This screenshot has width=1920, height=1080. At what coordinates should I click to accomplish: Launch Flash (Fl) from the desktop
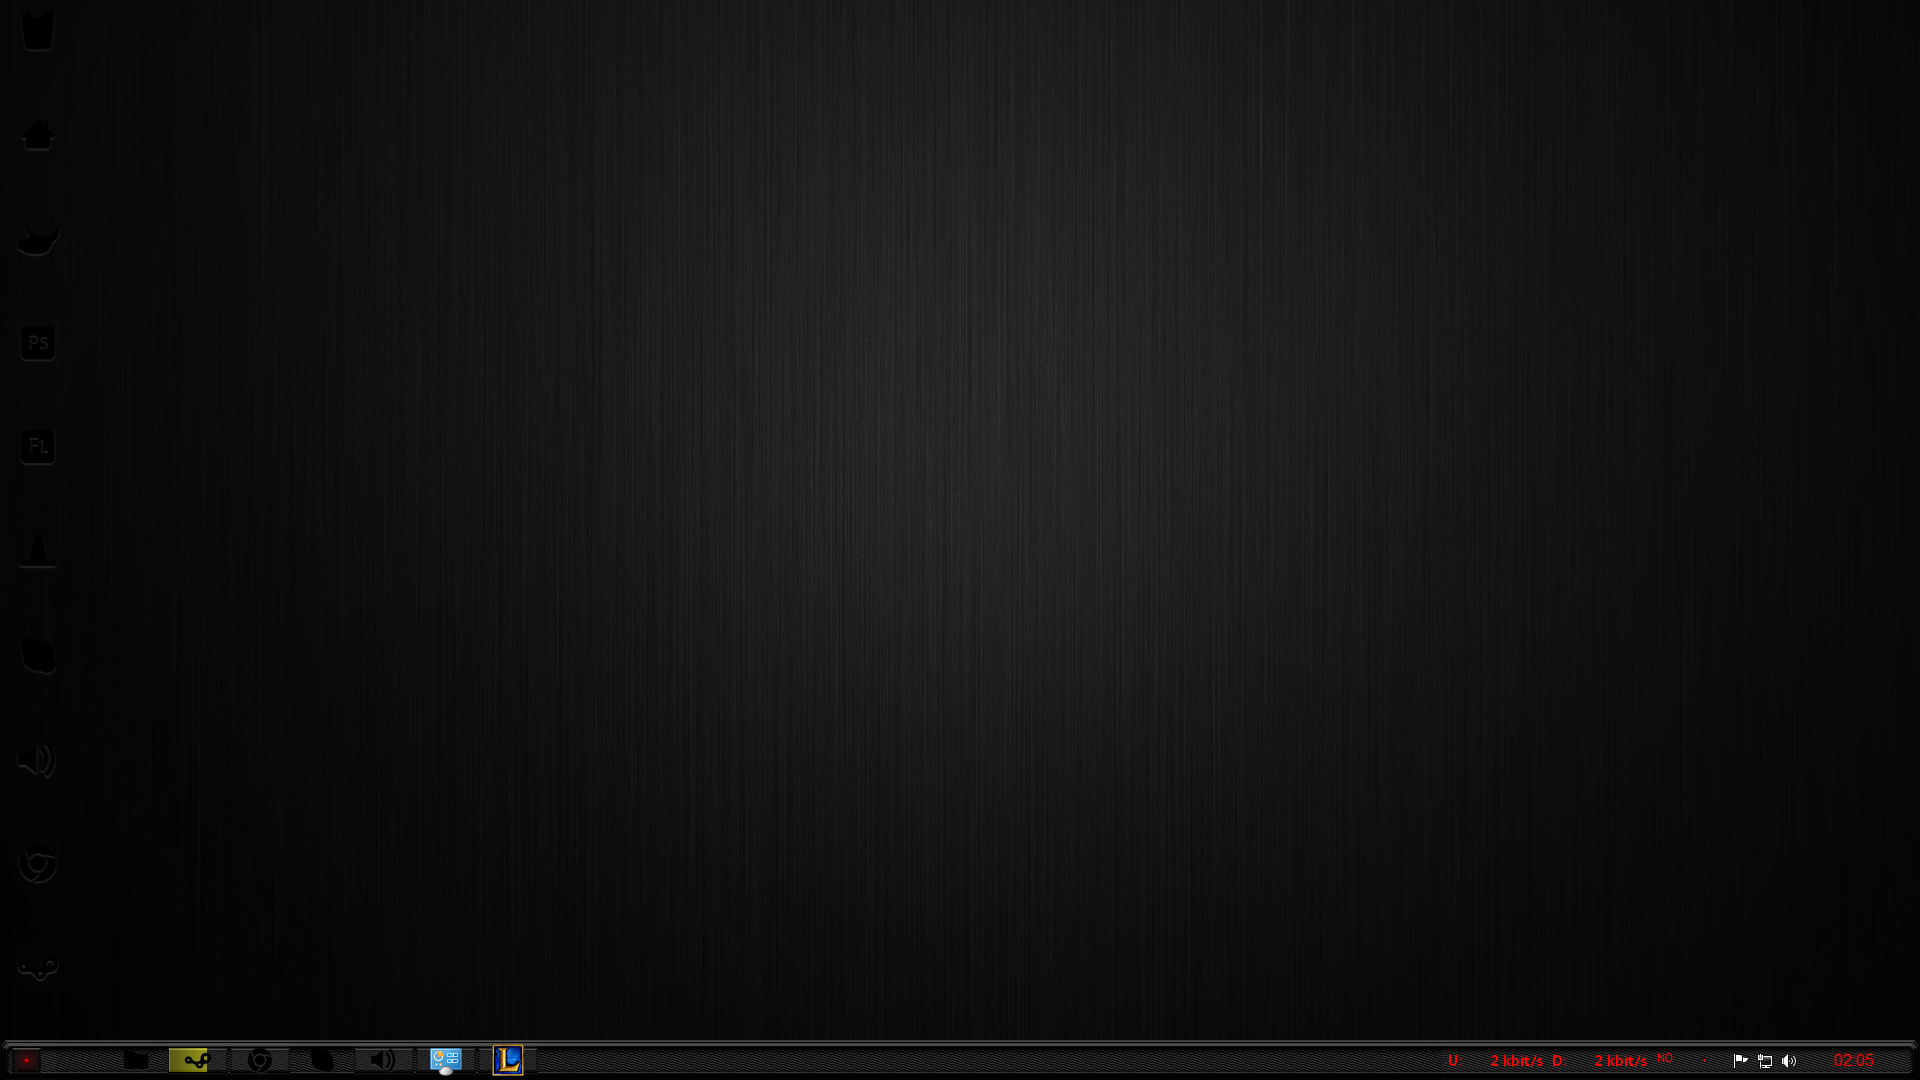click(x=38, y=446)
